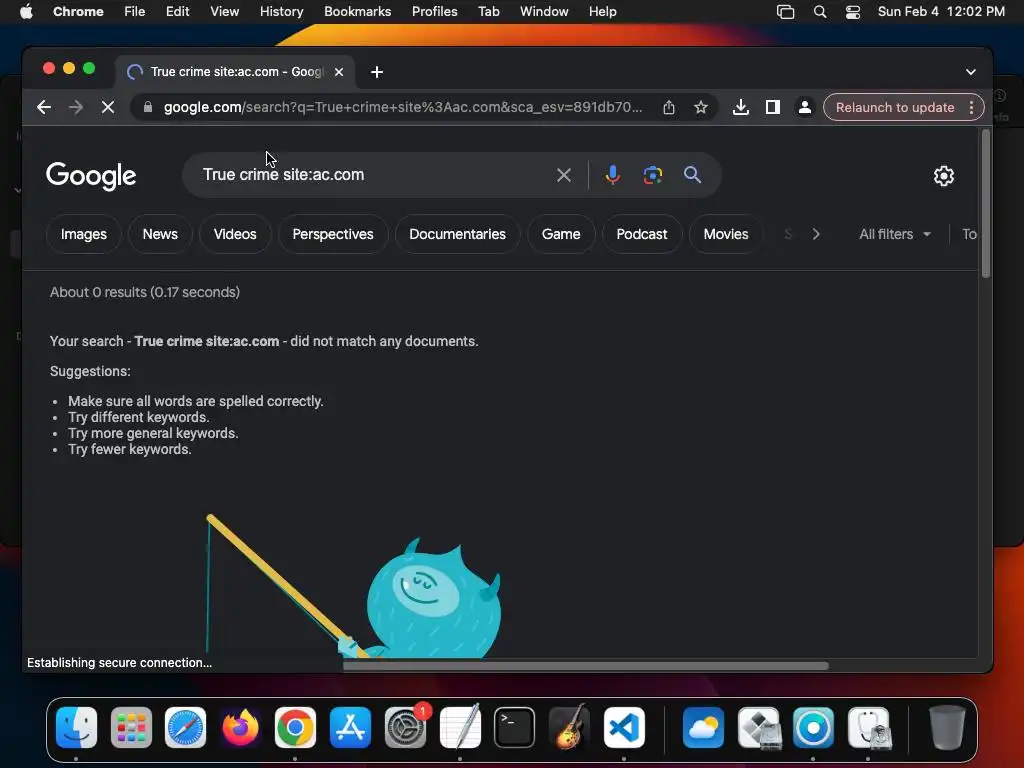1024x768 pixels.
Task: Filter results by News
Action: (160, 234)
